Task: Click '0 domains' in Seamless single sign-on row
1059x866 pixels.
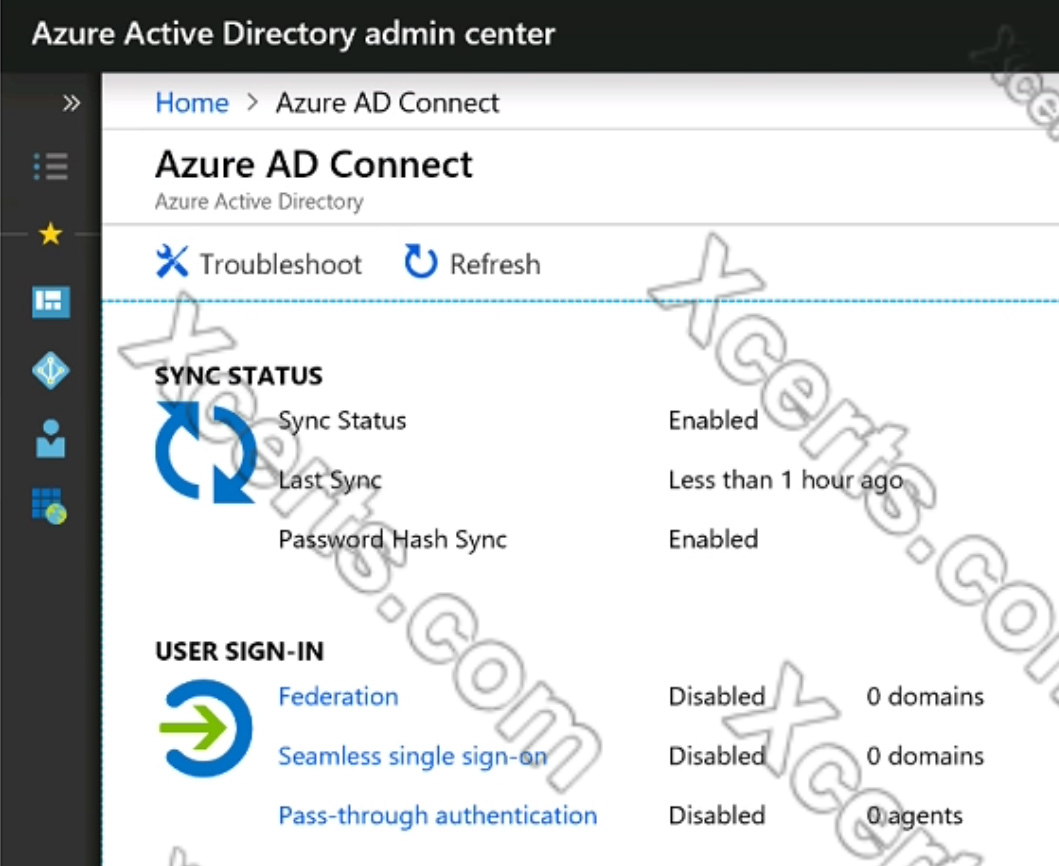Action: [925, 756]
